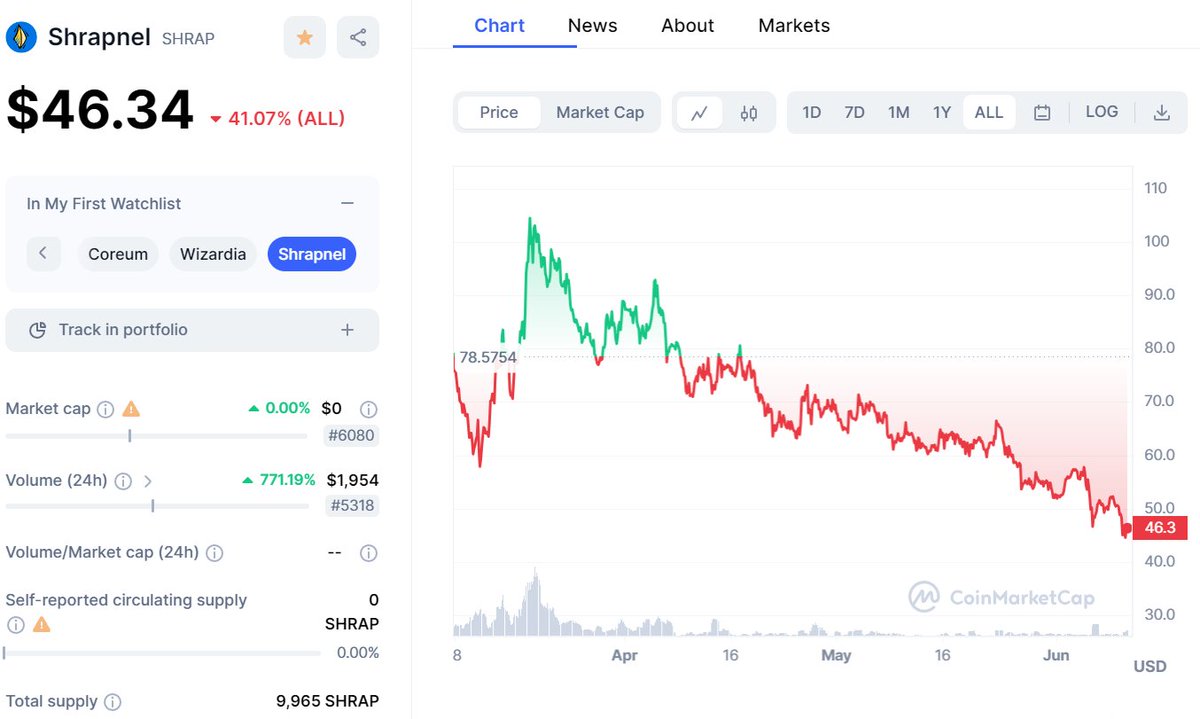Toggle the LOG scale button
This screenshot has width=1200, height=719.
(1102, 112)
